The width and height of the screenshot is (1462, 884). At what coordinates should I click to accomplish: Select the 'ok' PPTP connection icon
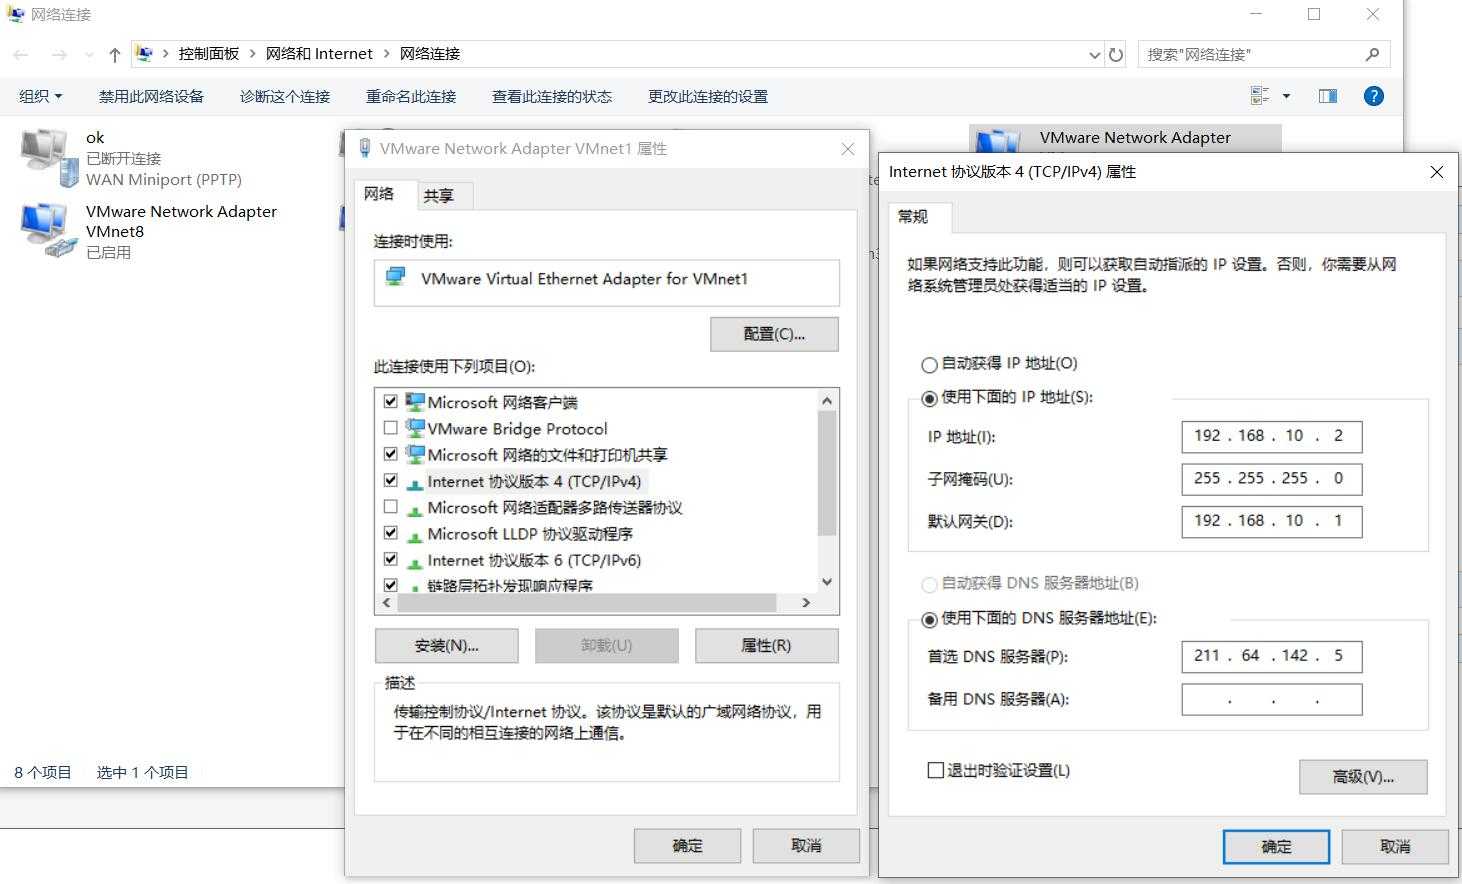tap(48, 158)
